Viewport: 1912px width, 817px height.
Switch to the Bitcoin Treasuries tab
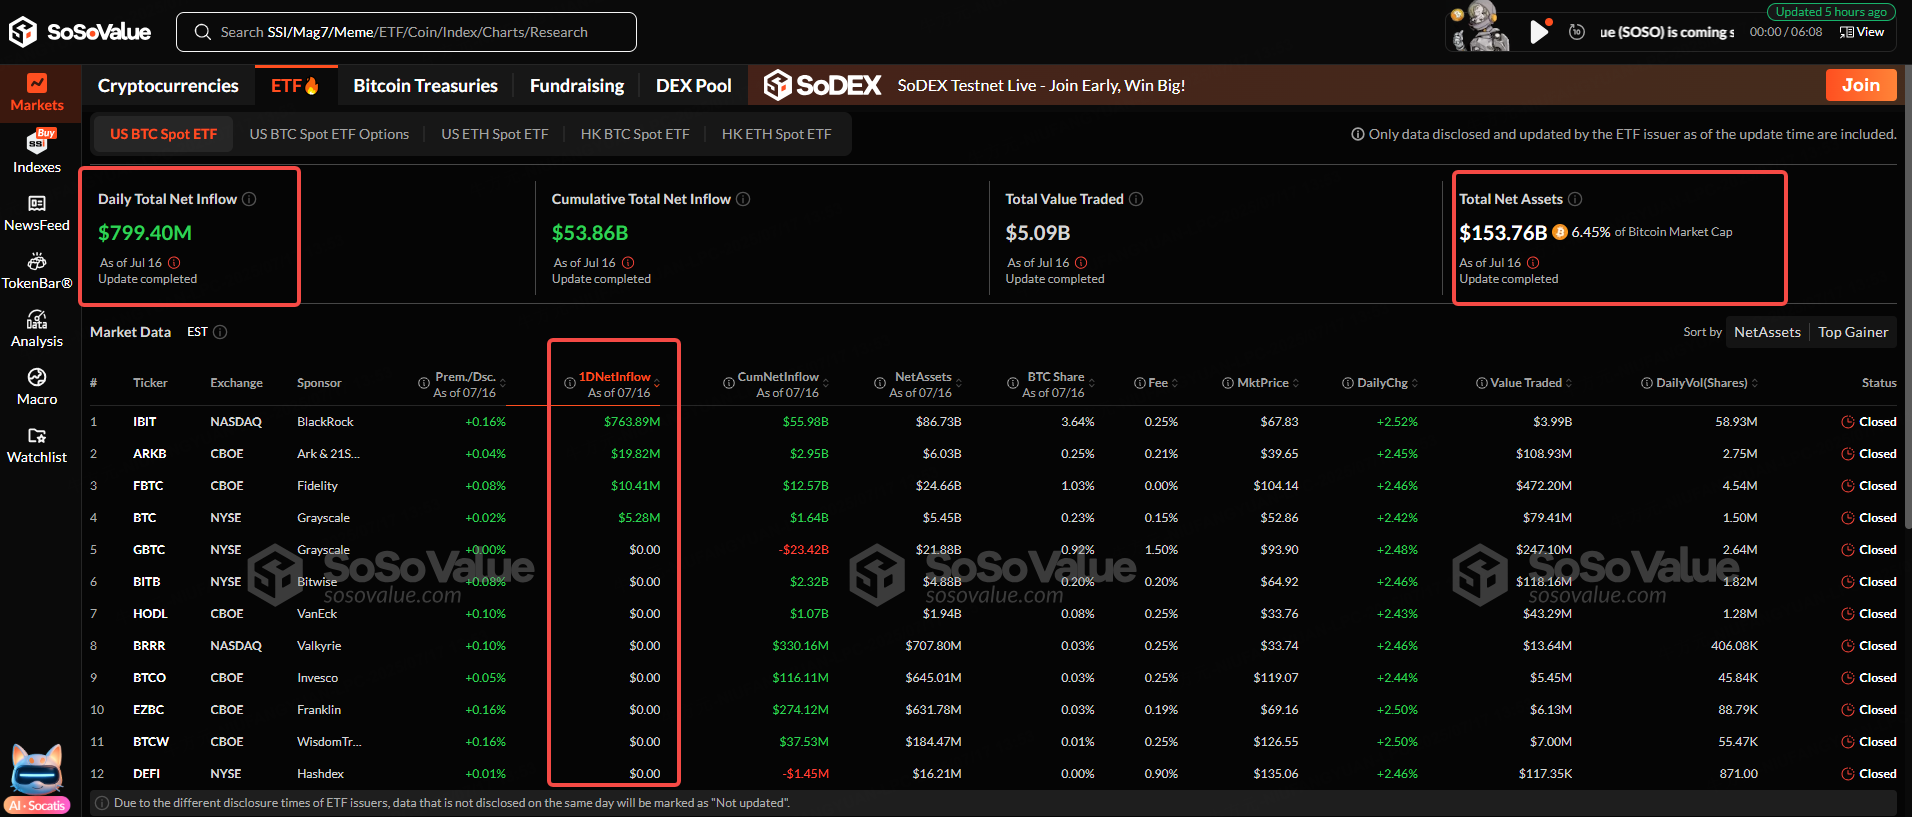425,85
